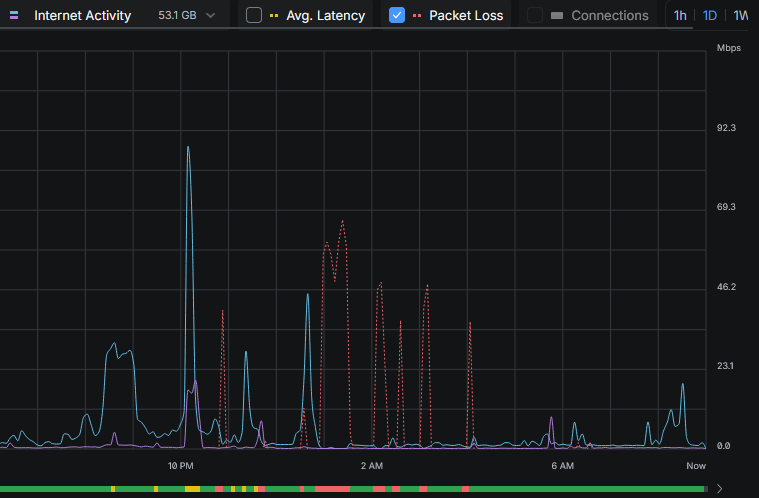
Task: Click the Packet Loss label
Action: click(466, 15)
